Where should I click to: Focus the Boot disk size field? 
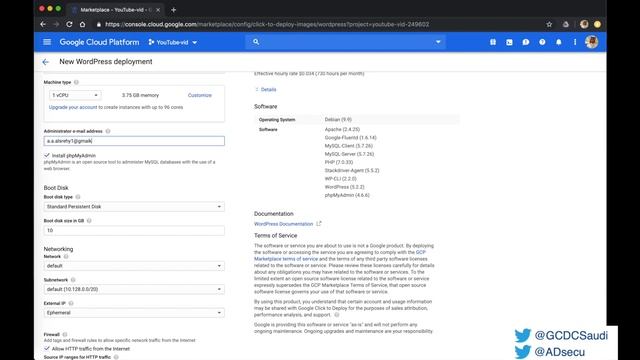tap(134, 230)
